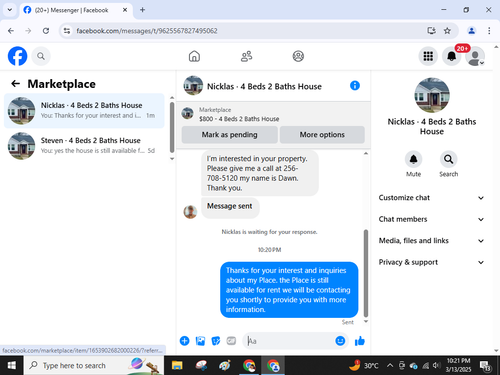Open the Groups icon in top navigation

298,56
